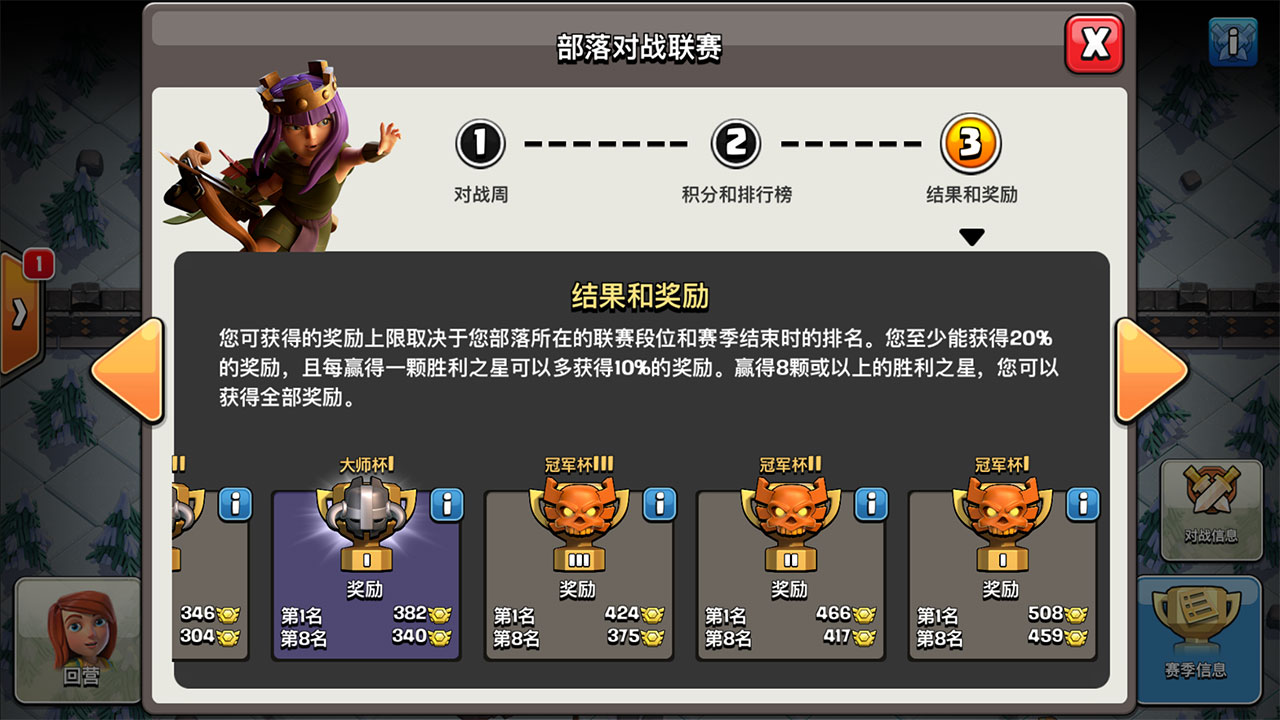Select the 冠军杯II reward card
The height and width of the screenshot is (720, 1280).
791,575
